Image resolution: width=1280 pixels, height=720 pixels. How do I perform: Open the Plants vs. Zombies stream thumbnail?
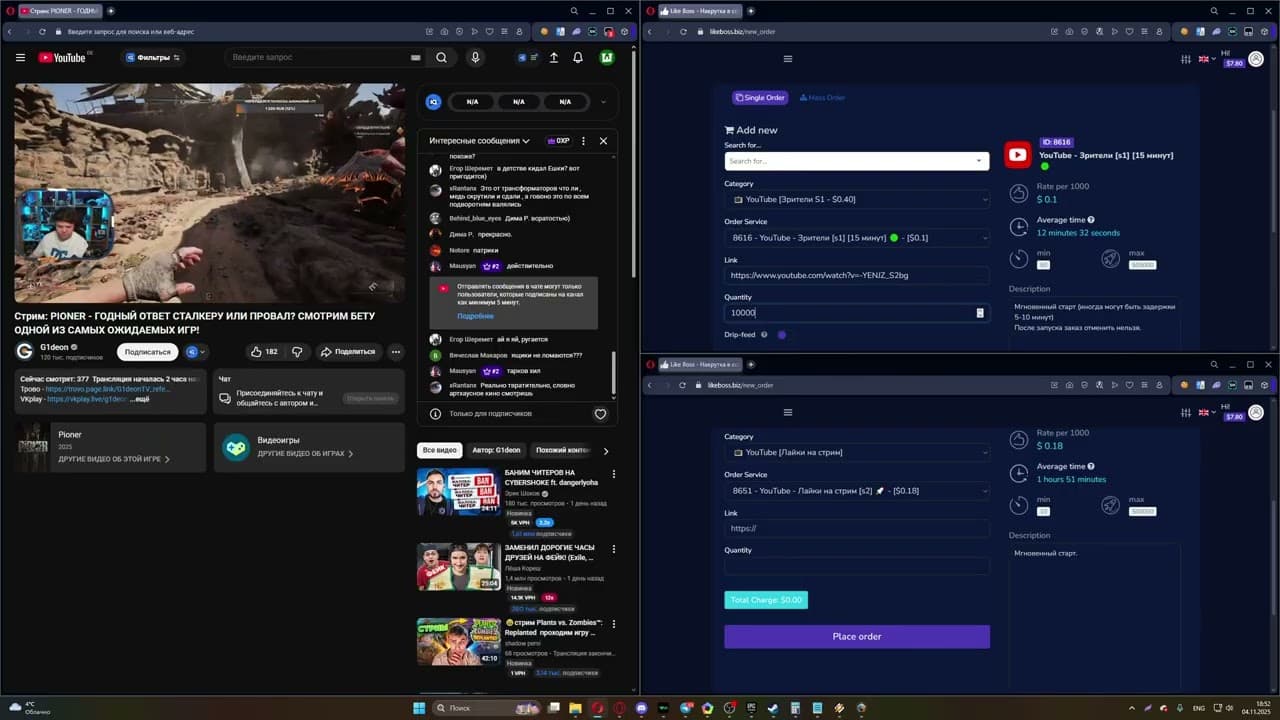point(459,642)
